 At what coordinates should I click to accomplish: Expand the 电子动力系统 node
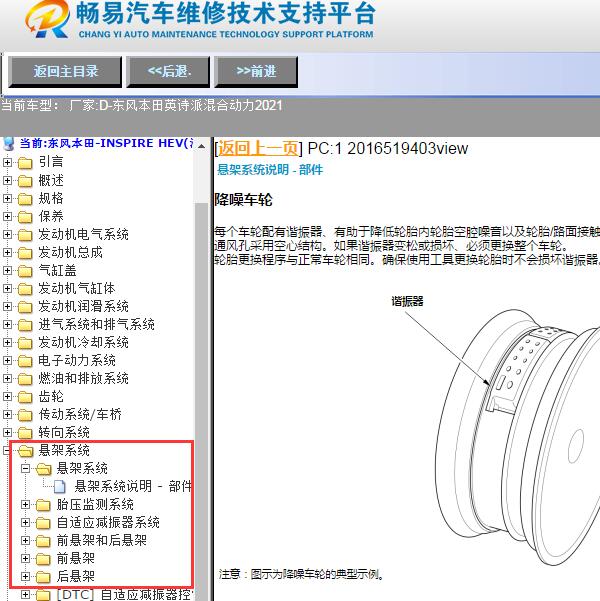pyautogui.click(x=7, y=361)
